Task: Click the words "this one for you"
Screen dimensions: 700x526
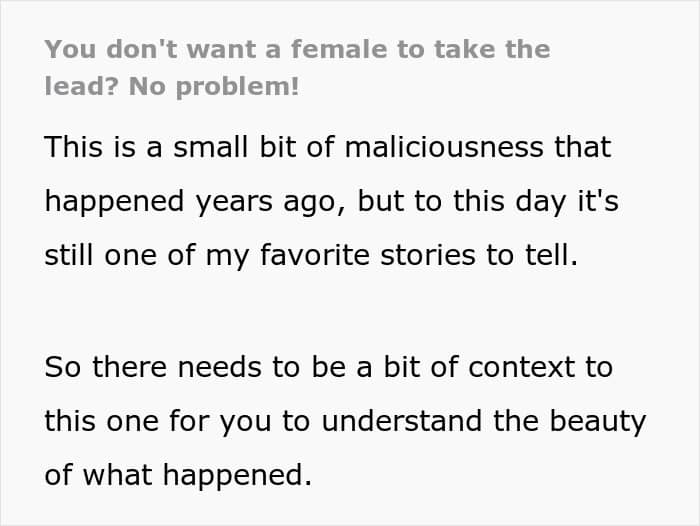Action: pyautogui.click(x=158, y=422)
